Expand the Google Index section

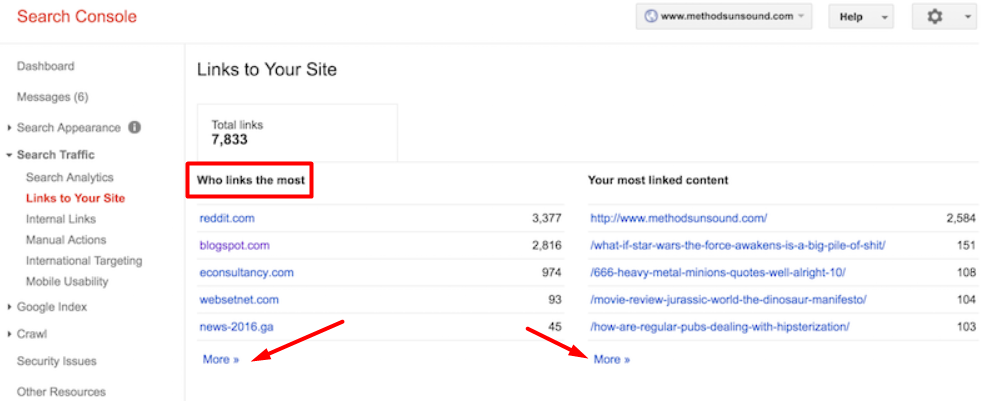point(10,307)
